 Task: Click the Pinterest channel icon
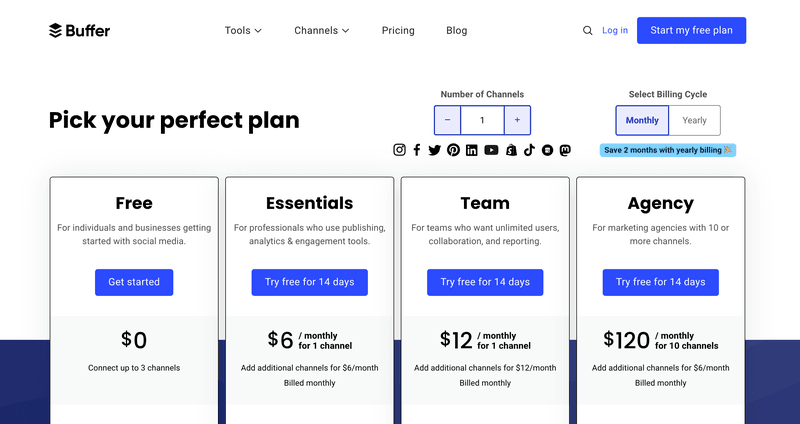[x=453, y=150]
